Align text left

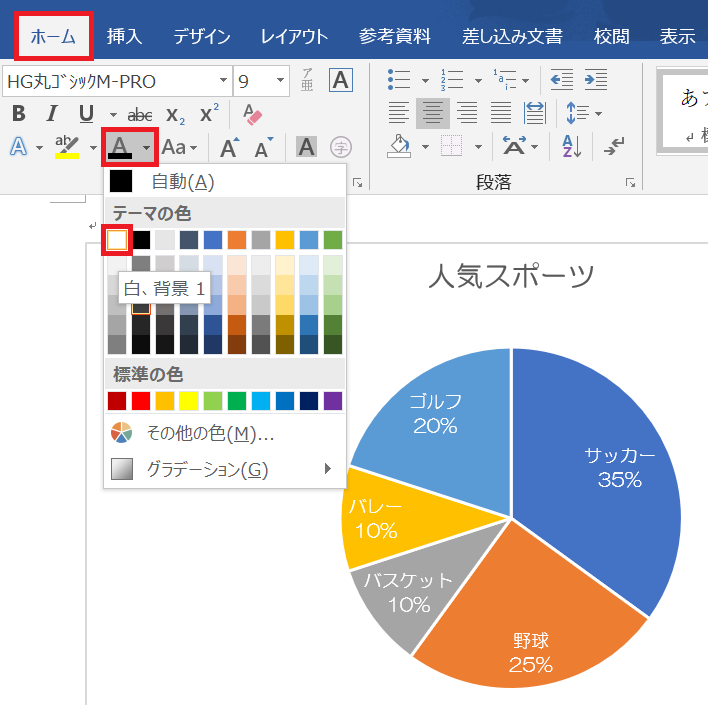coord(399,113)
